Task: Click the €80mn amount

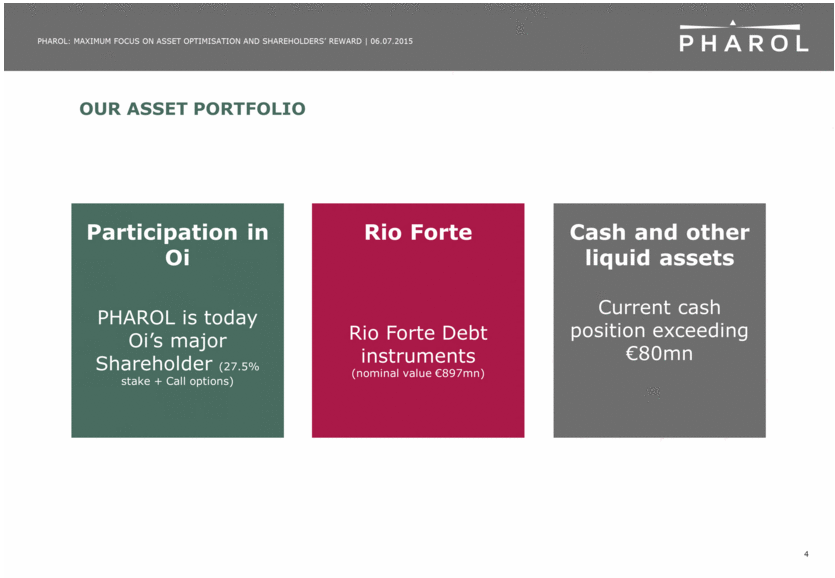Action: pyautogui.click(x=659, y=353)
